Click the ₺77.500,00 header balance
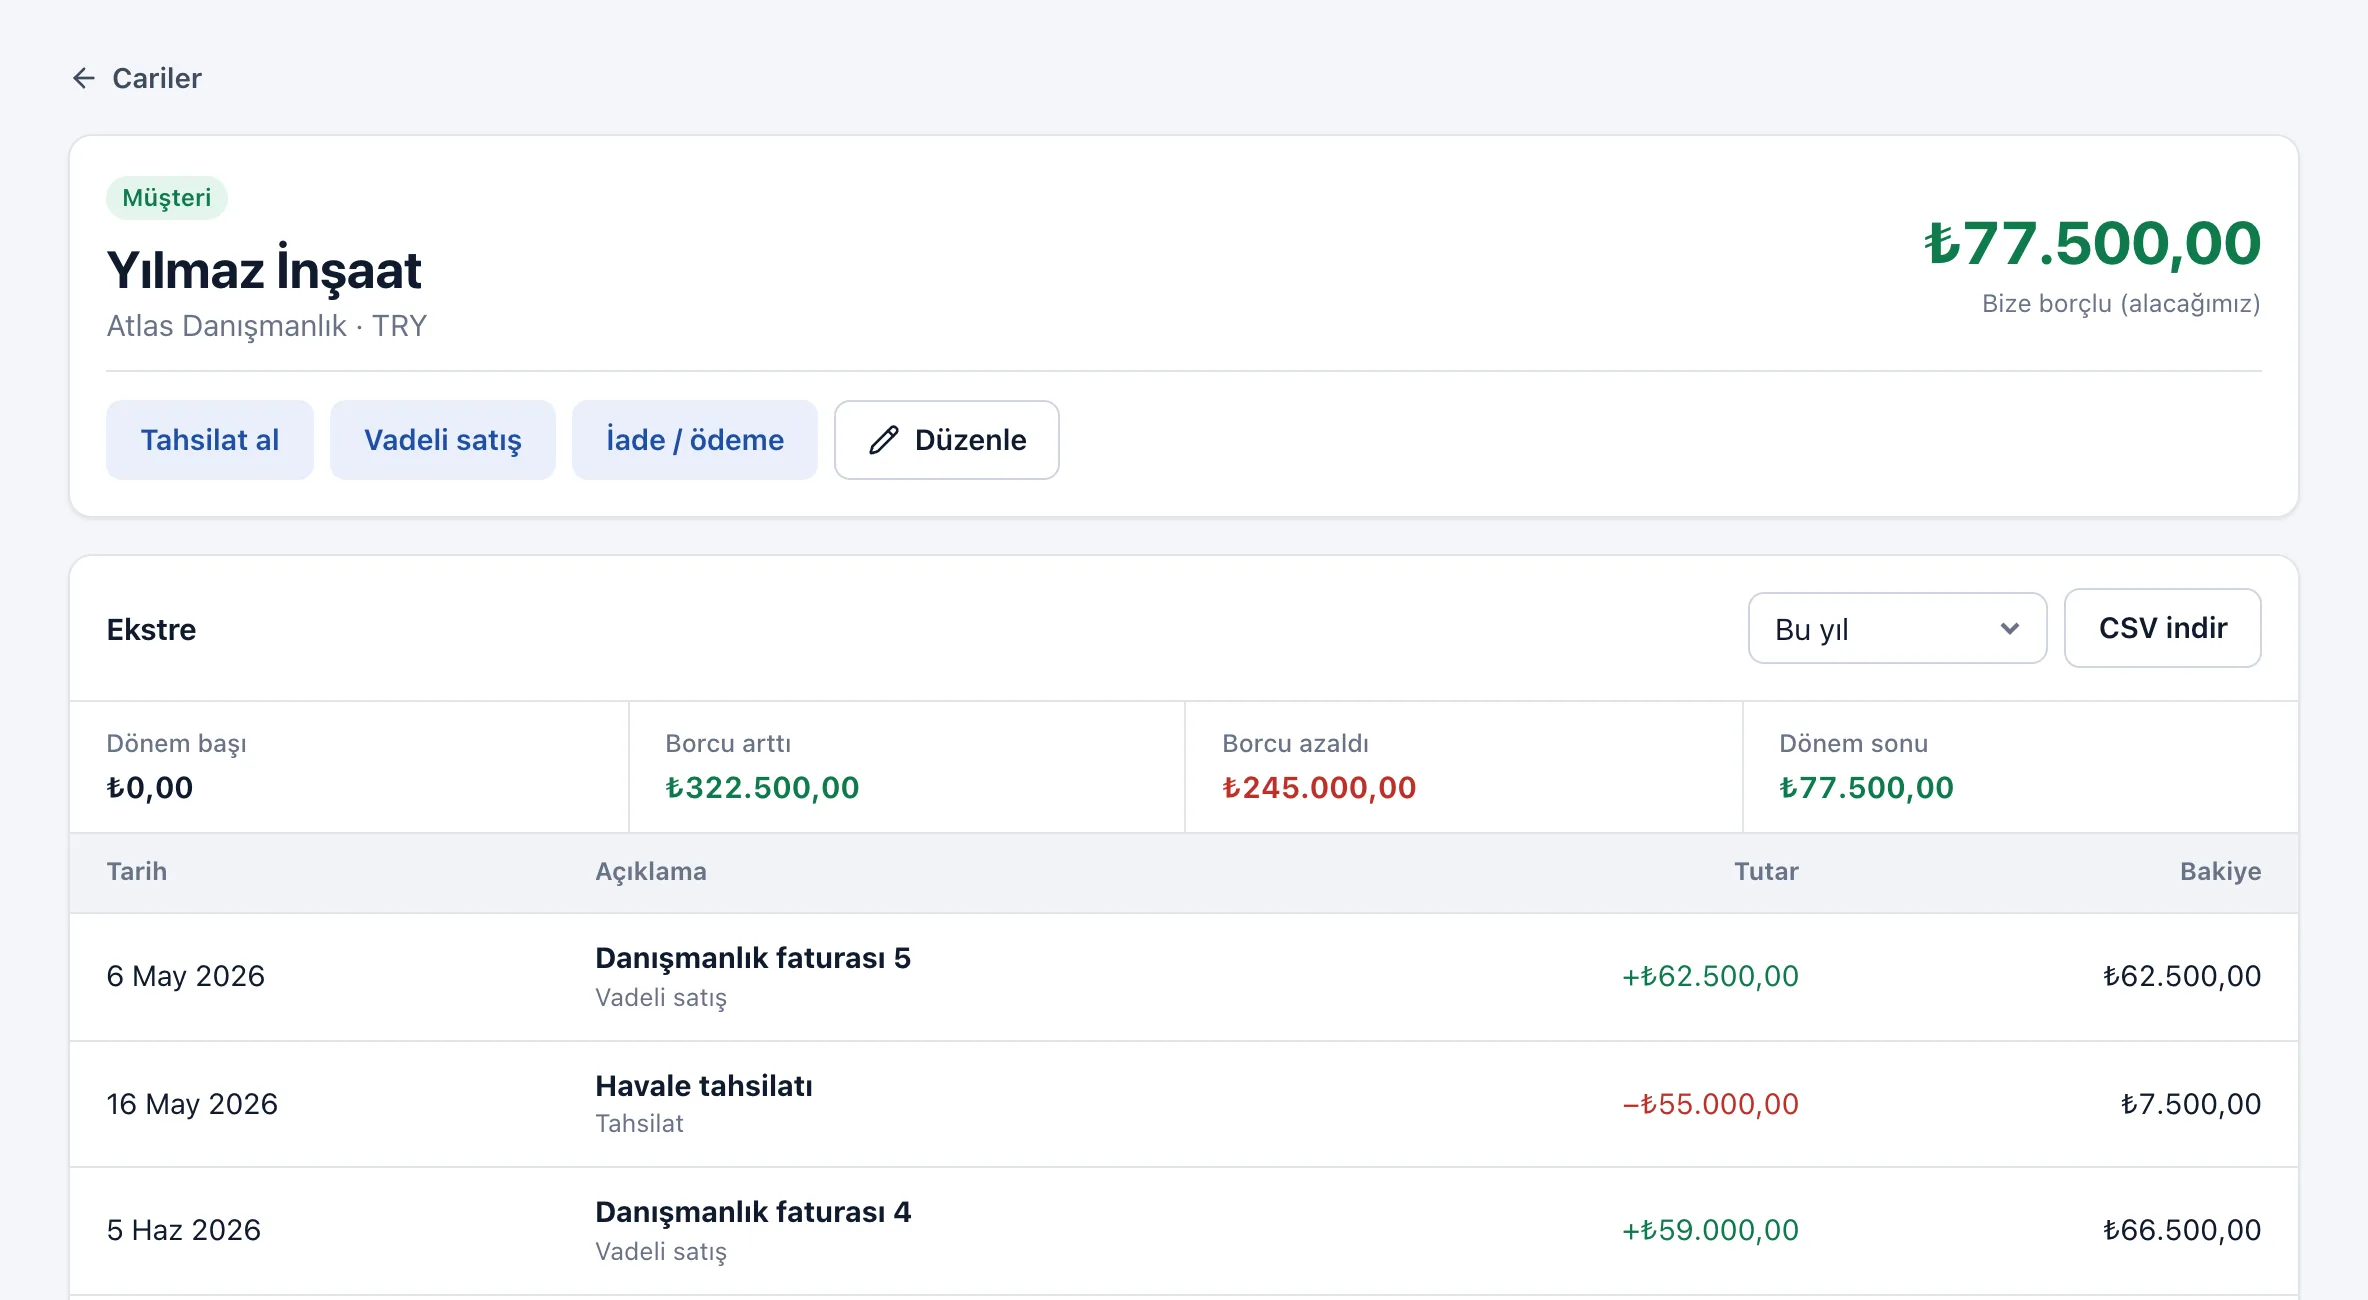Image resolution: width=2368 pixels, height=1300 pixels. coord(2092,243)
